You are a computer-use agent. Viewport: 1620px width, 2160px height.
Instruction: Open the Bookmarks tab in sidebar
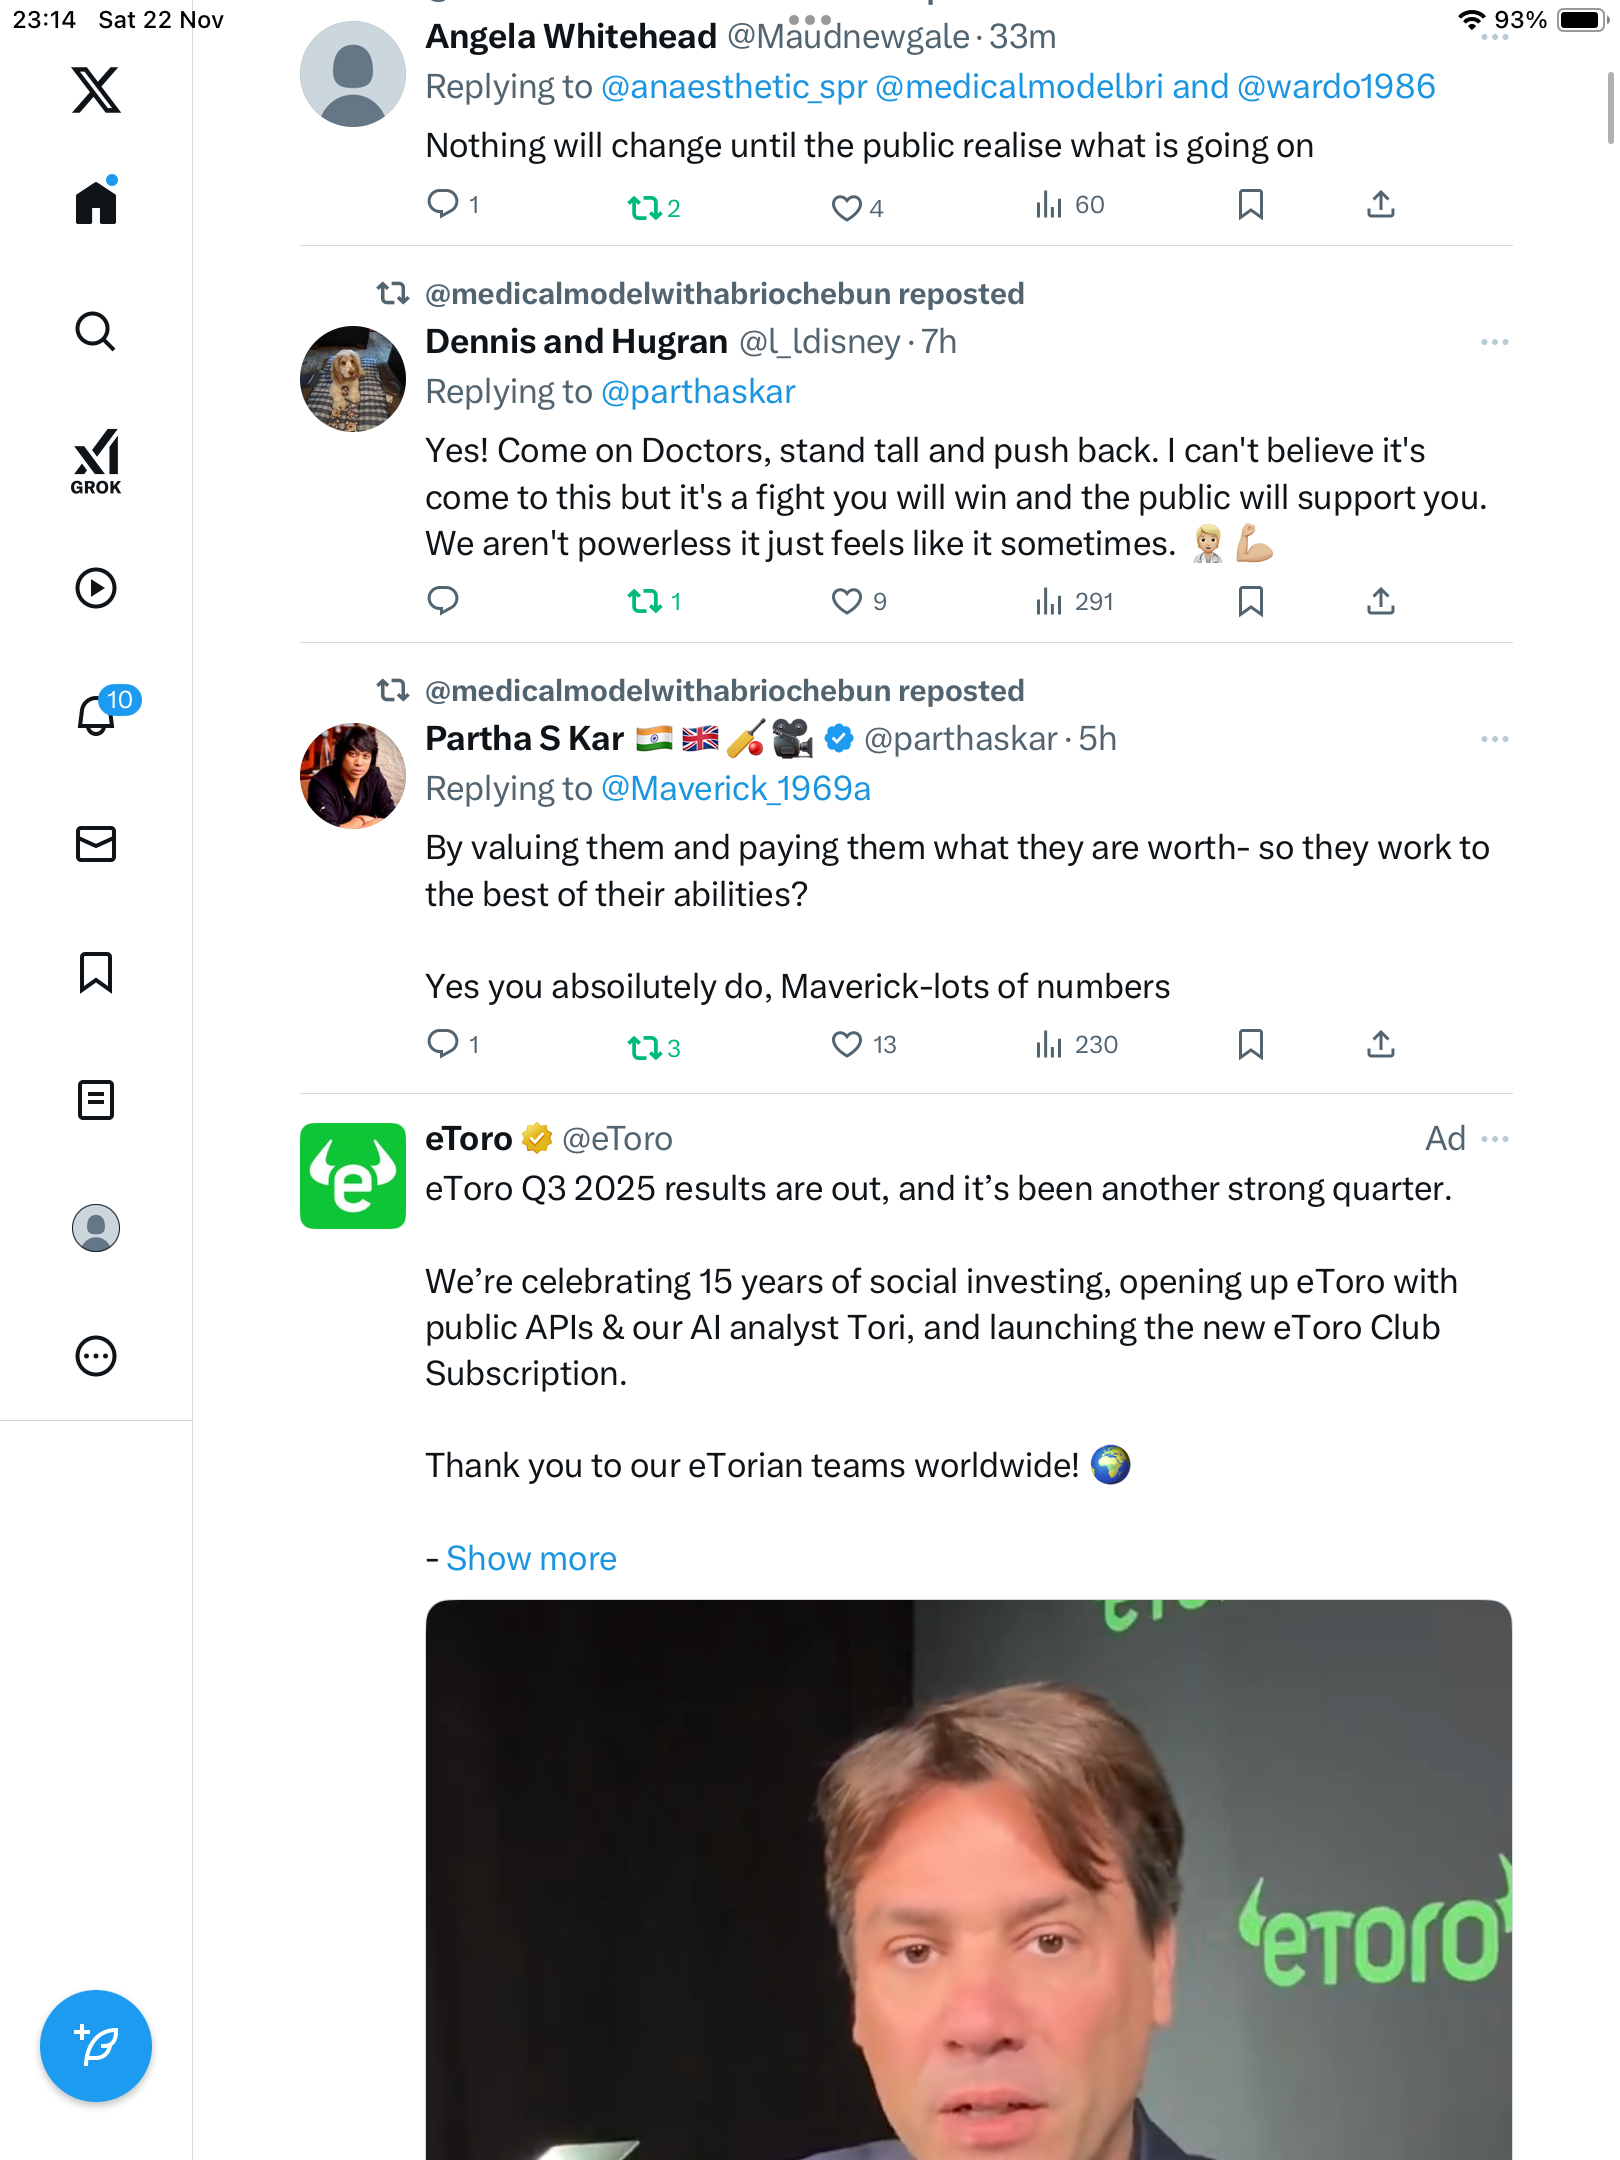(x=96, y=972)
